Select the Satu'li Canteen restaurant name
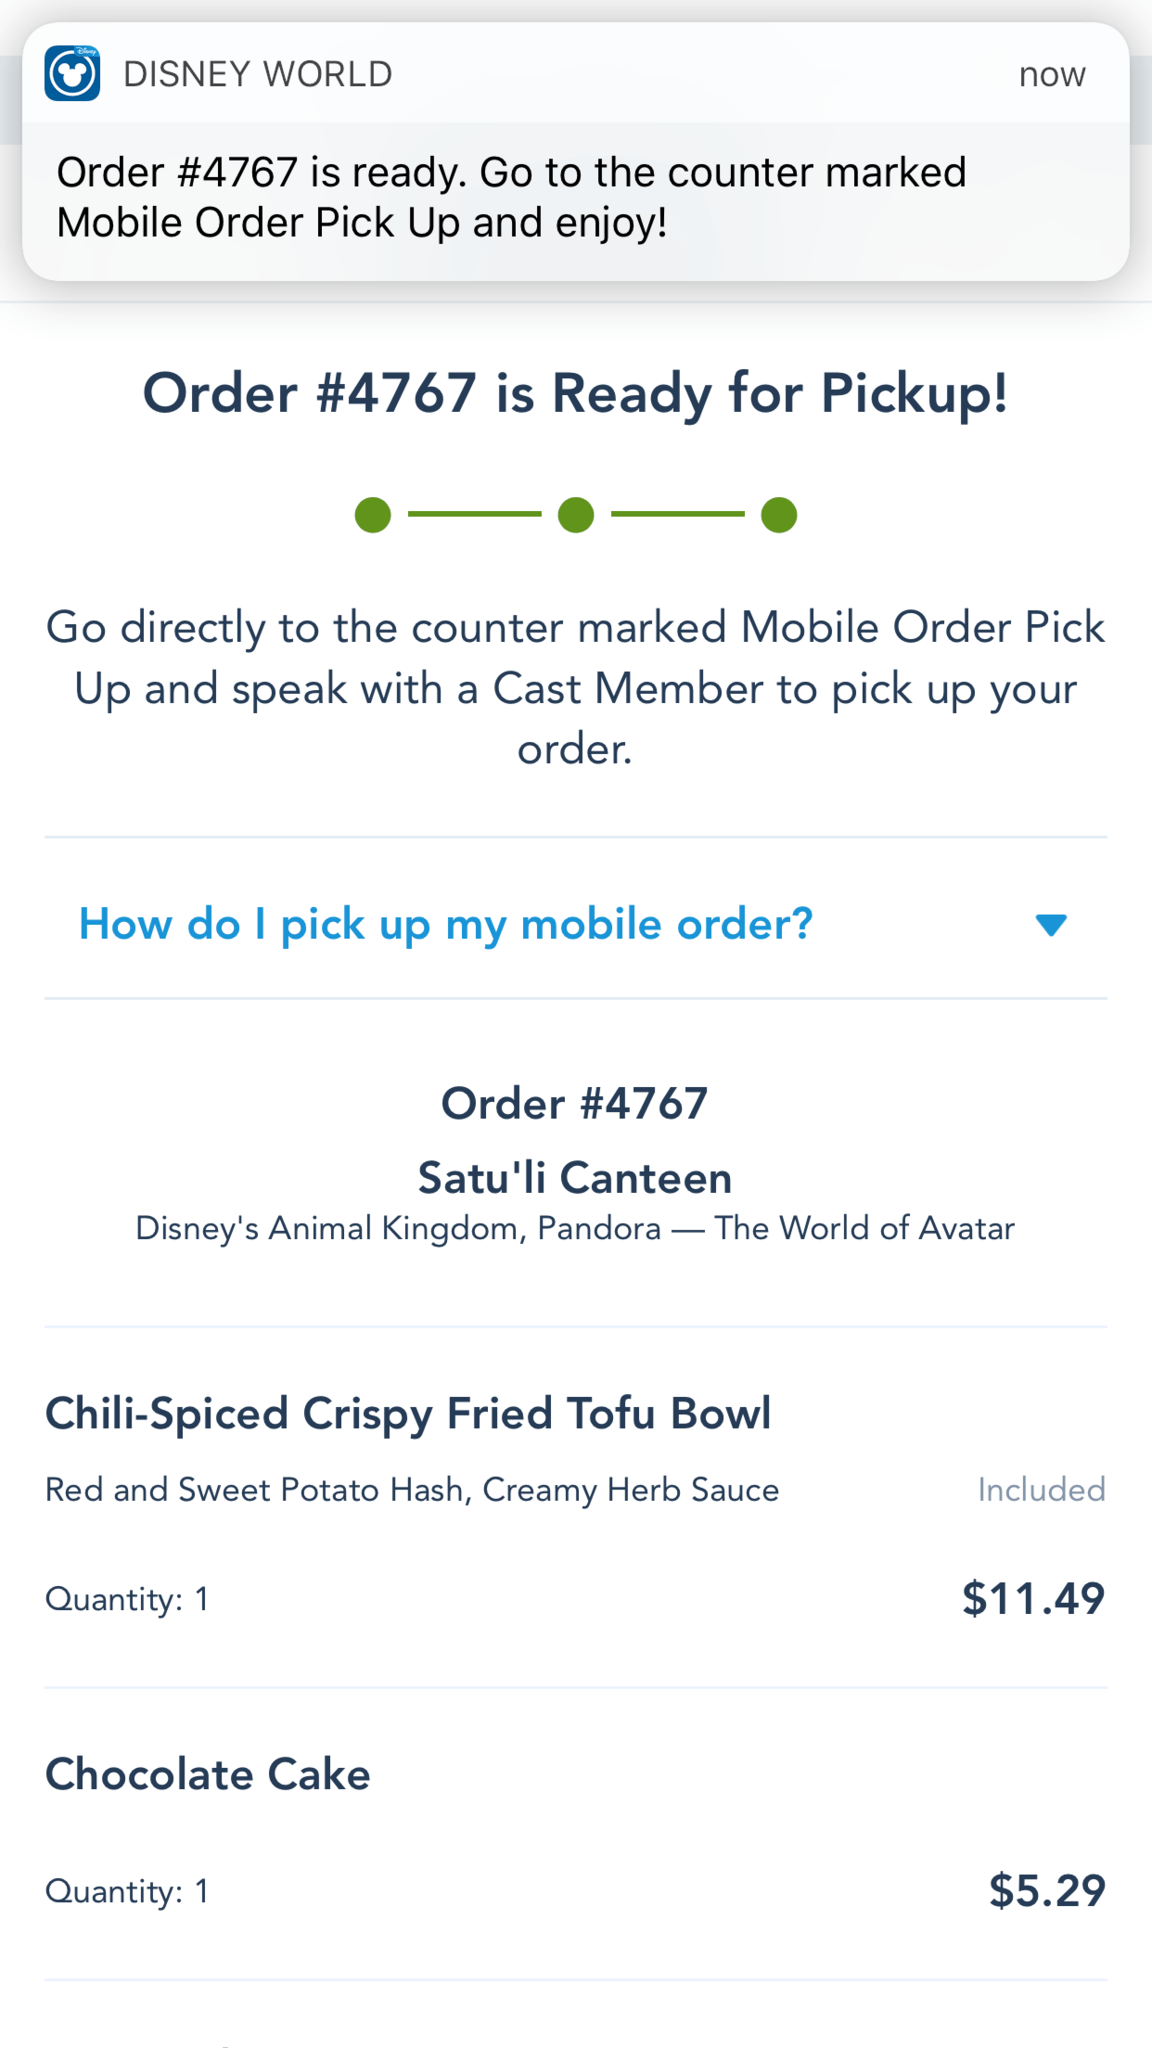This screenshot has height=2048, width=1152. point(575,1178)
